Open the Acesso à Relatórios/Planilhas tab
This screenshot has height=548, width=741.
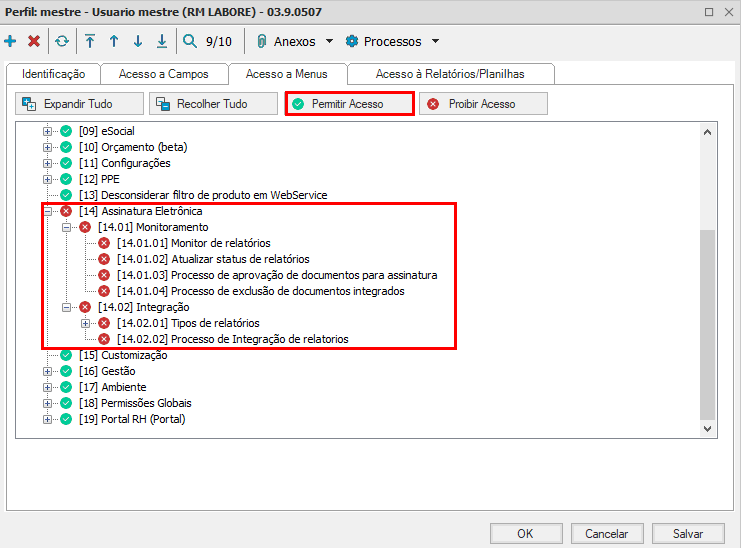450,74
